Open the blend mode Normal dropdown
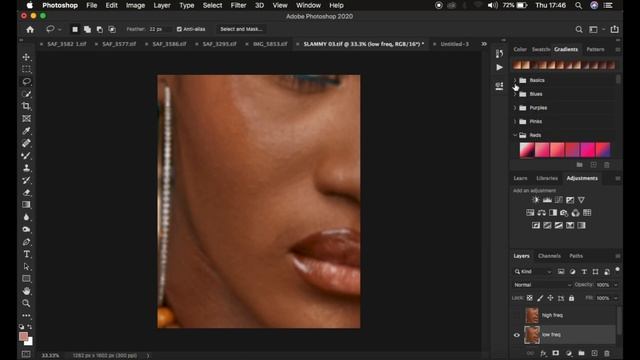Image resolution: width=640 pixels, height=360 pixels. (542, 285)
